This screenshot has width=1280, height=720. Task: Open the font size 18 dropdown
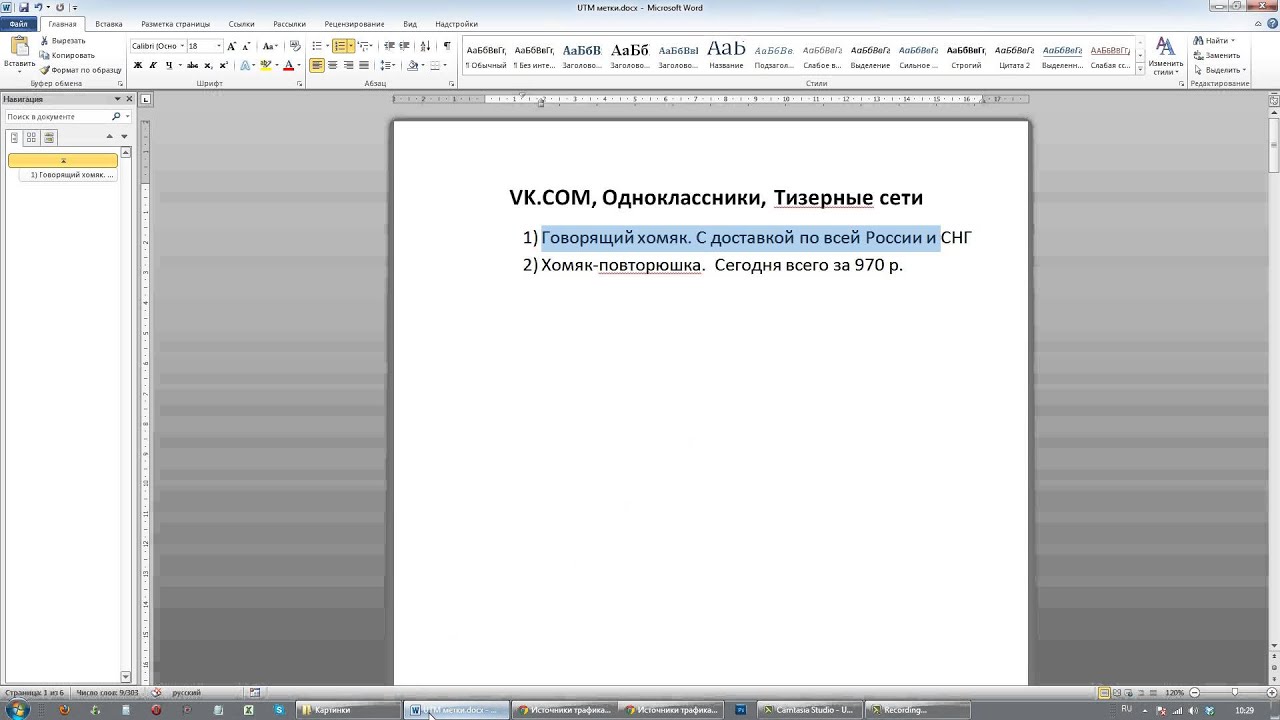click(x=219, y=46)
